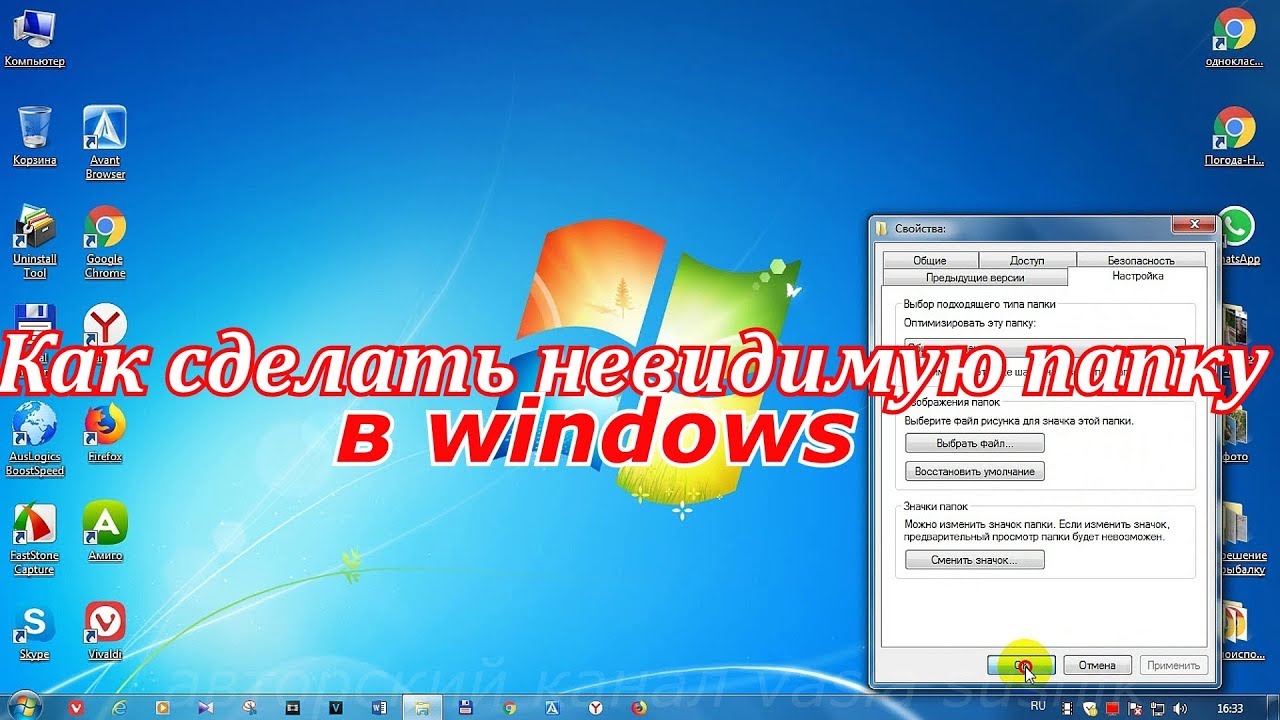Switch to the Безопасность tab
This screenshot has width=1280, height=720.
pos(1140,260)
